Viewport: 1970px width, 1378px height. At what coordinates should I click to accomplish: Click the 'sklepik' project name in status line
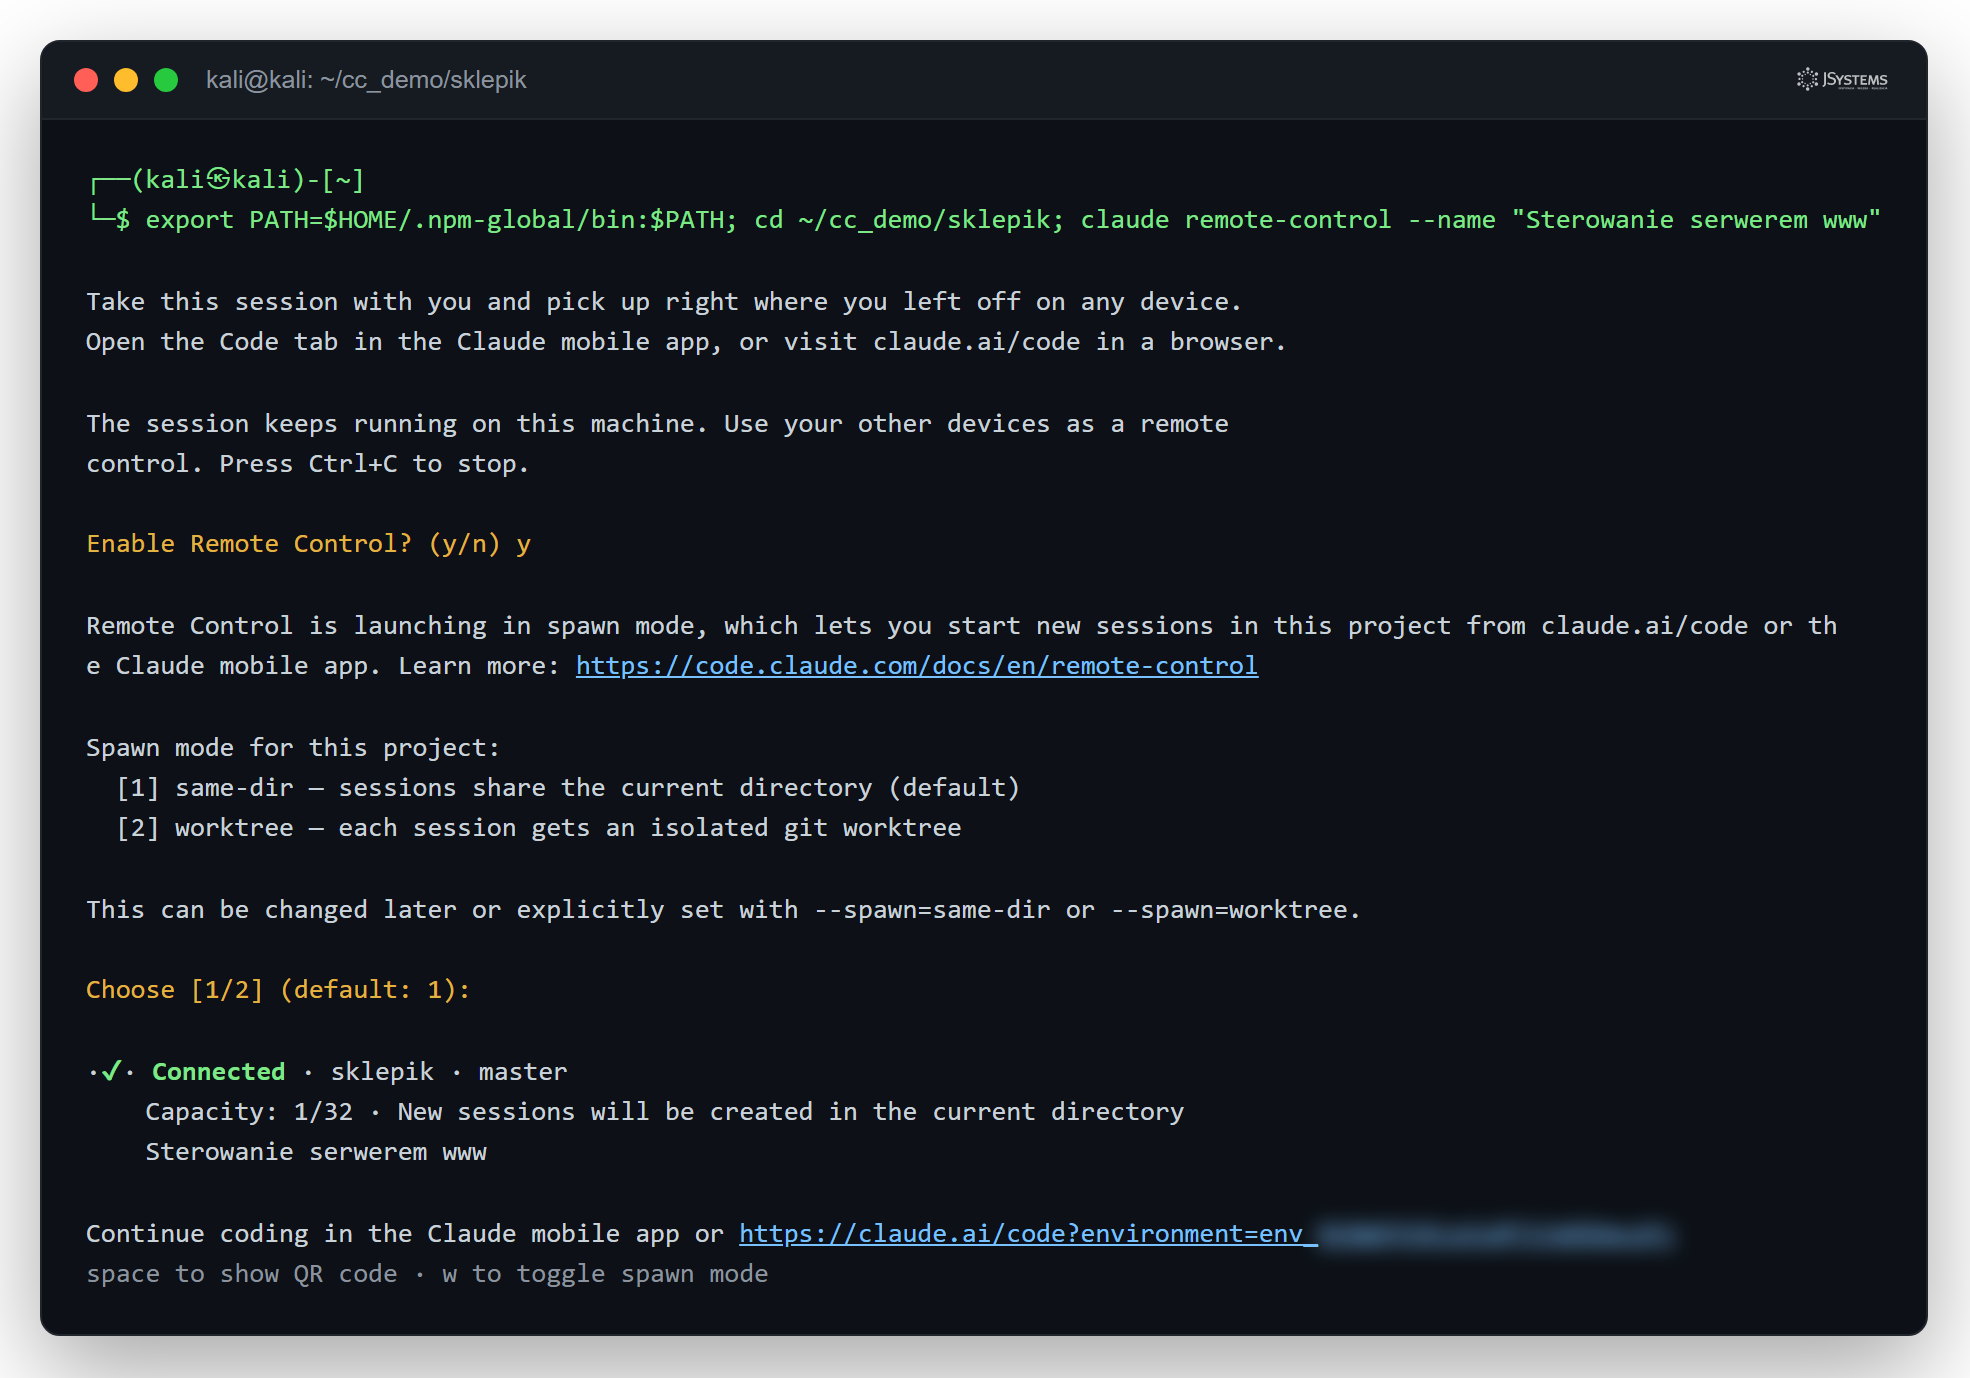tap(382, 1071)
